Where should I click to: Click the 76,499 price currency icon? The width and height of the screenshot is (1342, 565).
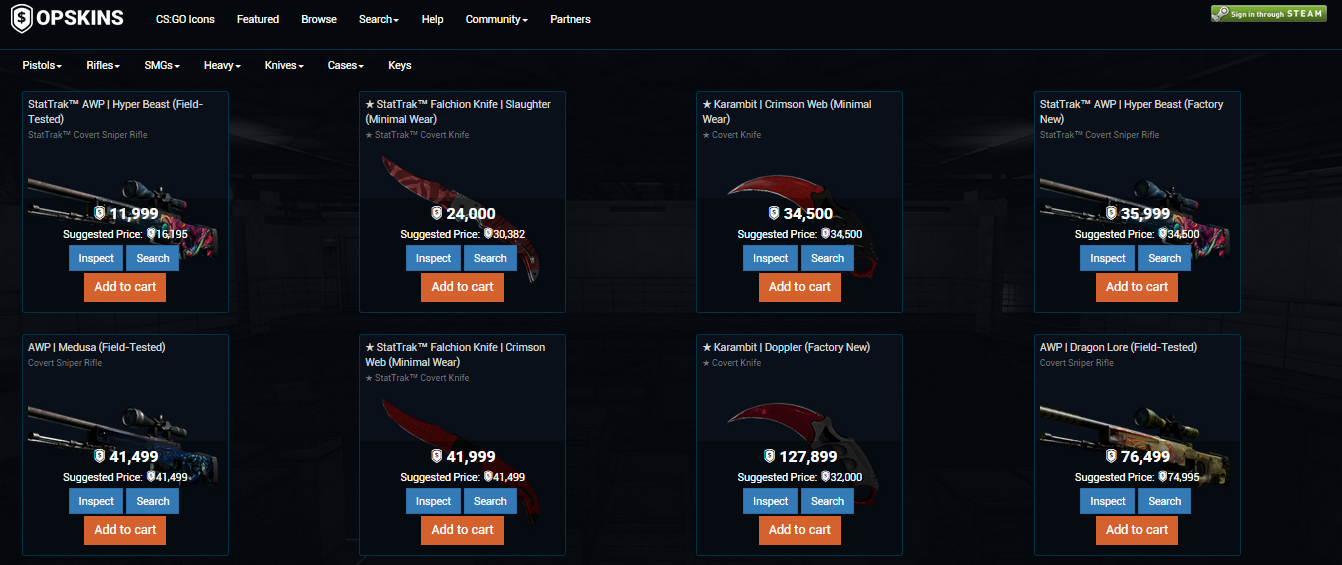pyautogui.click(x=1110, y=456)
